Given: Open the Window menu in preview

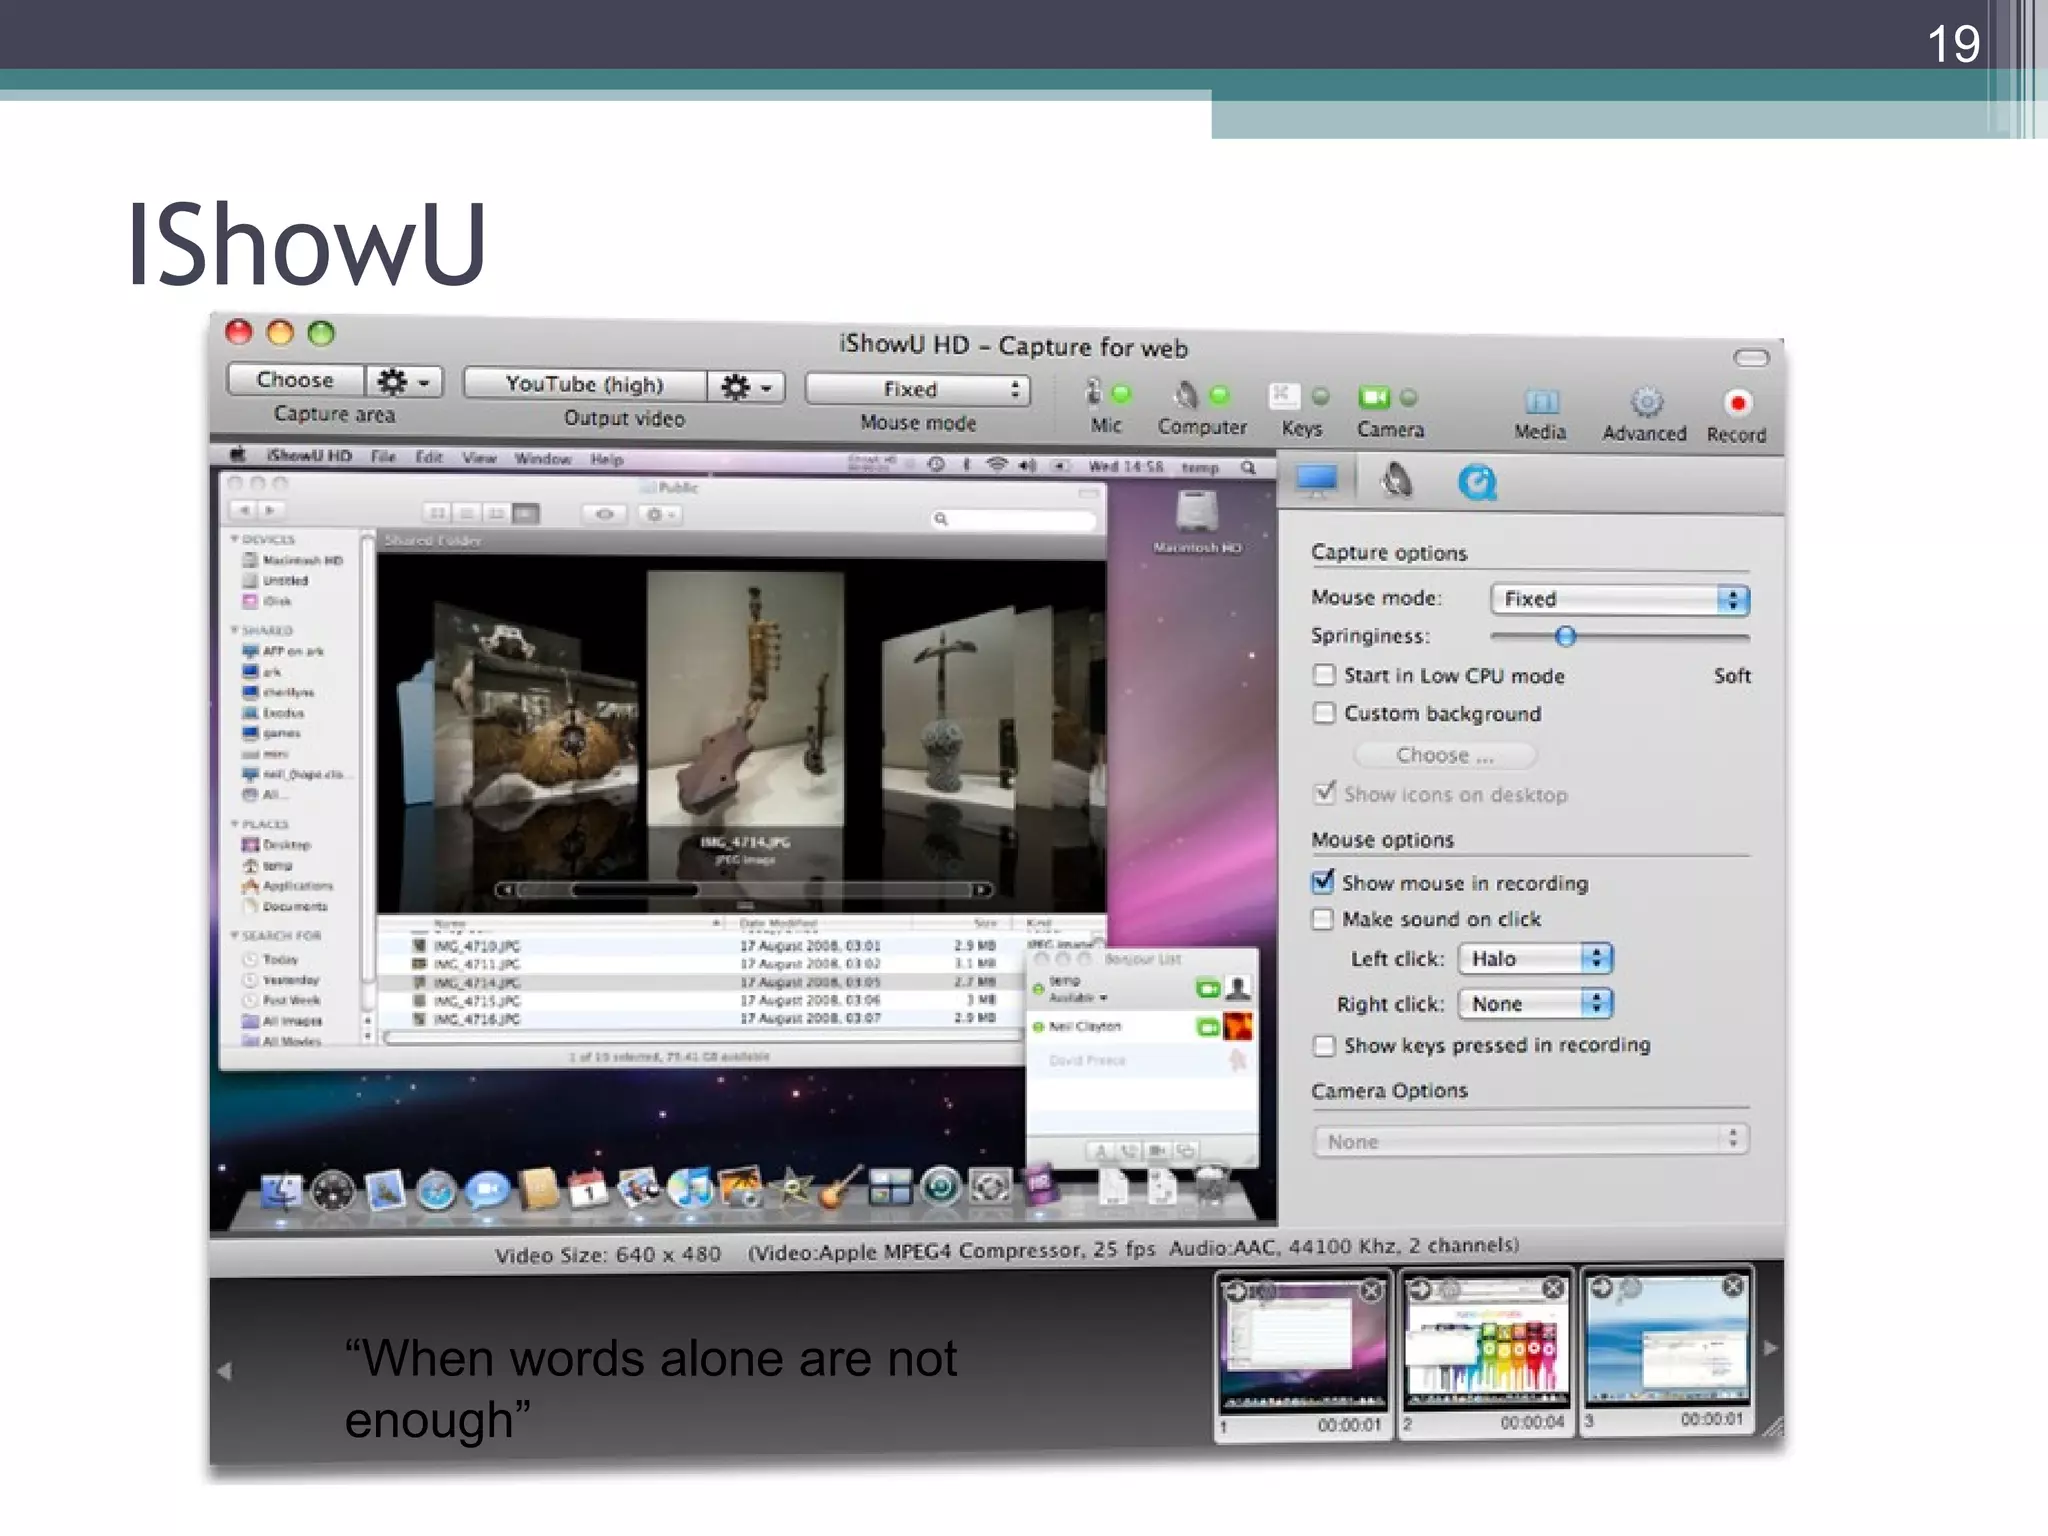Looking at the screenshot, I should [x=543, y=459].
